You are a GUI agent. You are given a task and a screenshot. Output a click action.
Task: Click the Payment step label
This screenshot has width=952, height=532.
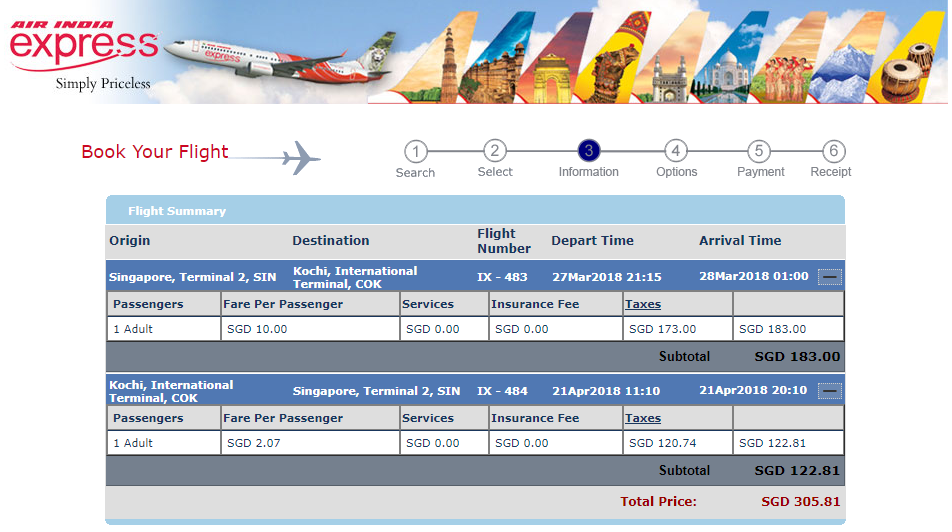click(760, 172)
